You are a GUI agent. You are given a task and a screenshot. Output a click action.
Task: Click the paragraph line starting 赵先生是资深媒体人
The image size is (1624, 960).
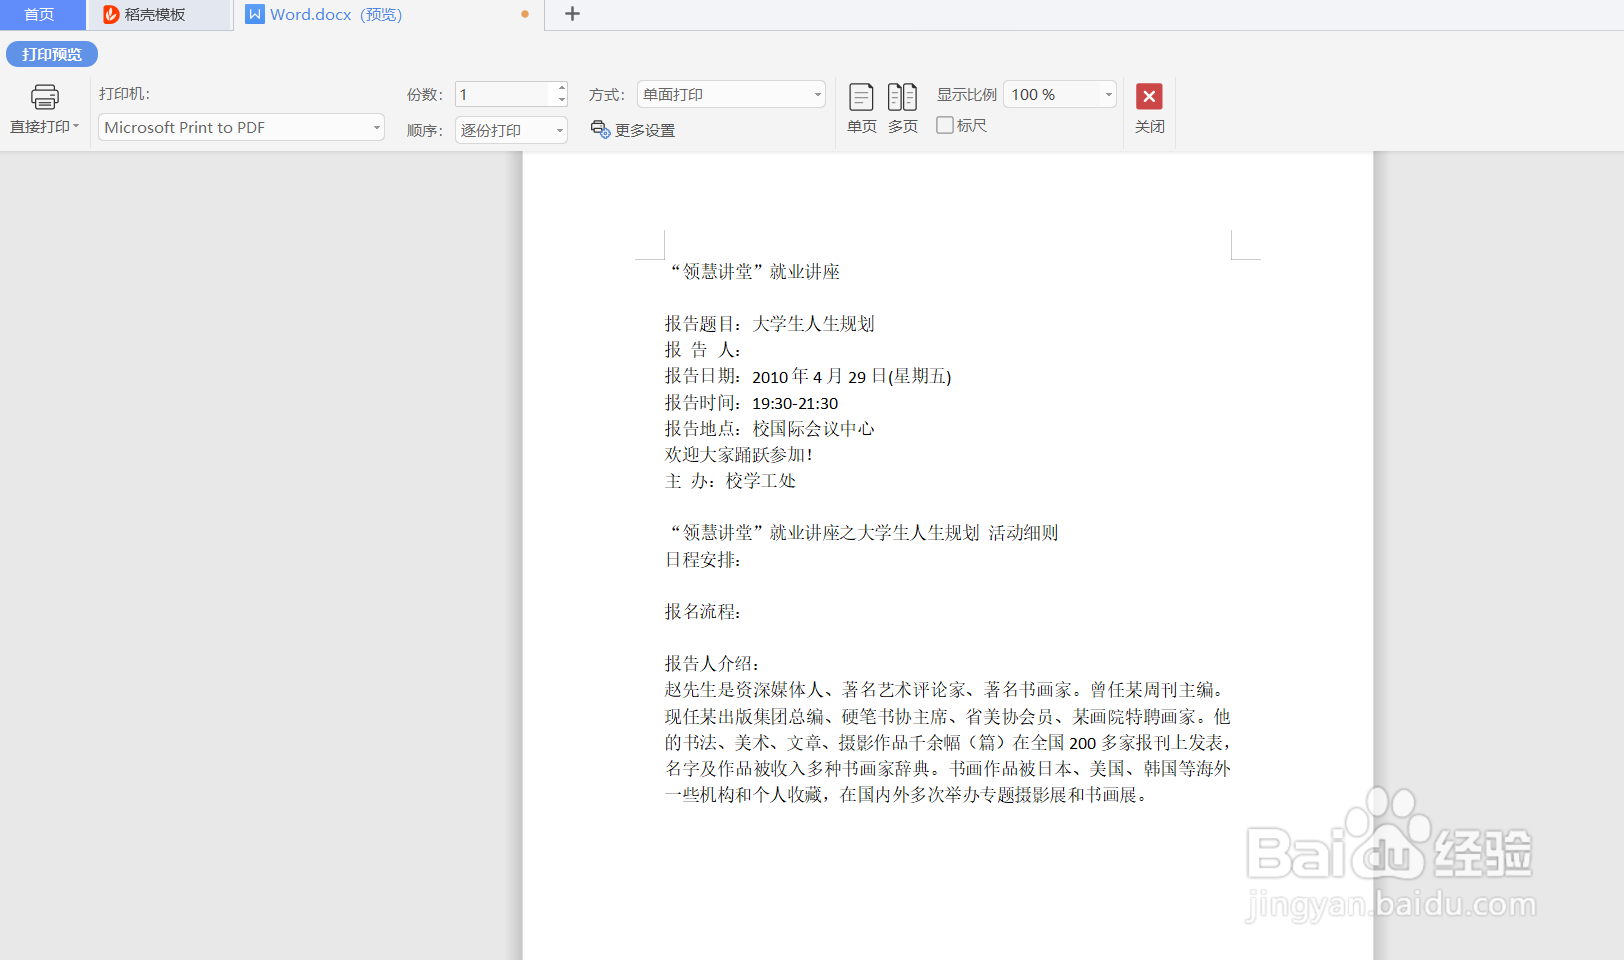pos(945,689)
